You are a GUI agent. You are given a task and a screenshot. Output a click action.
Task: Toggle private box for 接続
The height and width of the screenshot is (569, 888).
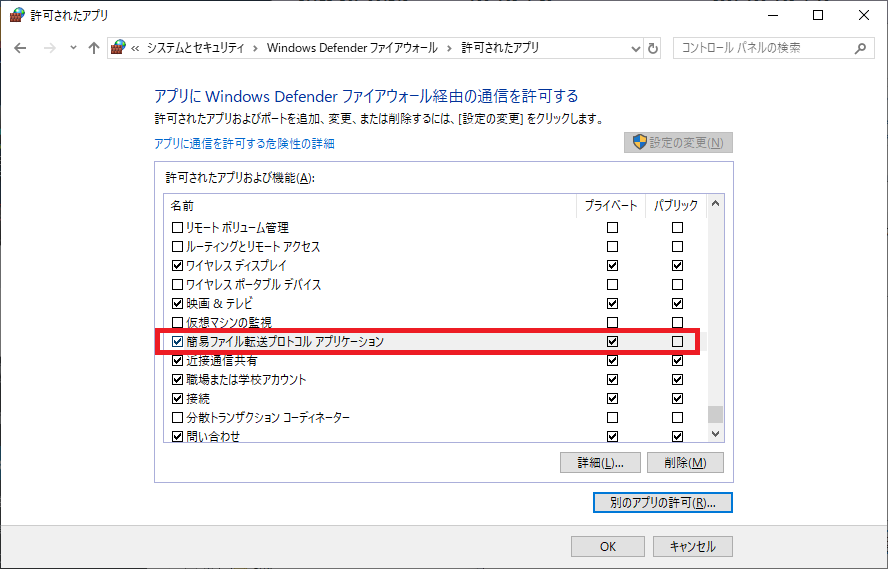pyautogui.click(x=612, y=399)
